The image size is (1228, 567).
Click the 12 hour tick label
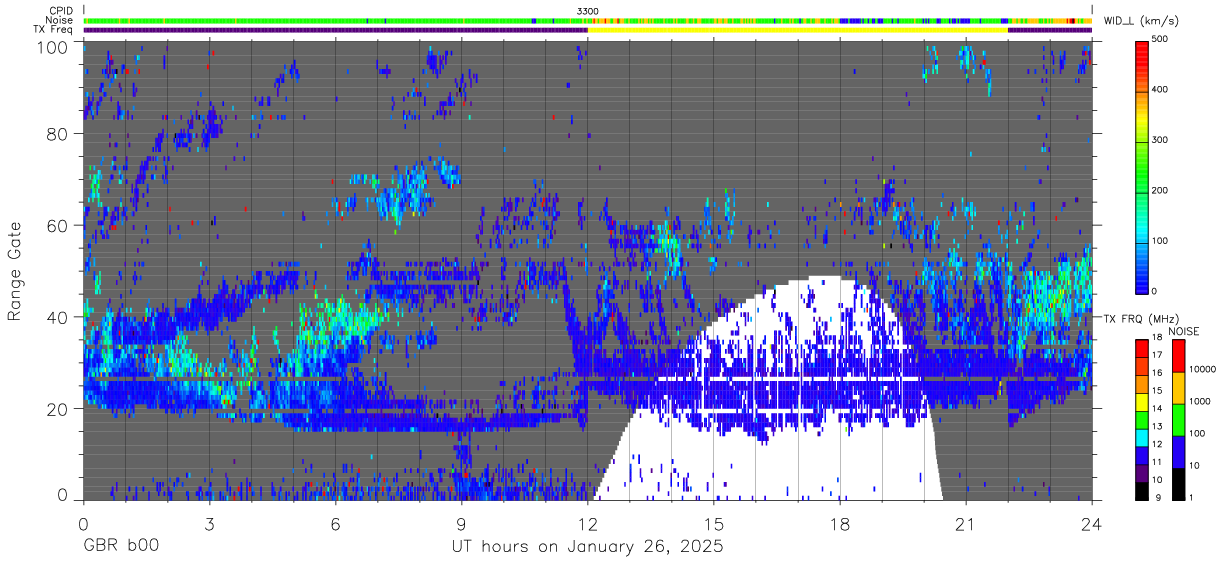pyautogui.click(x=587, y=524)
